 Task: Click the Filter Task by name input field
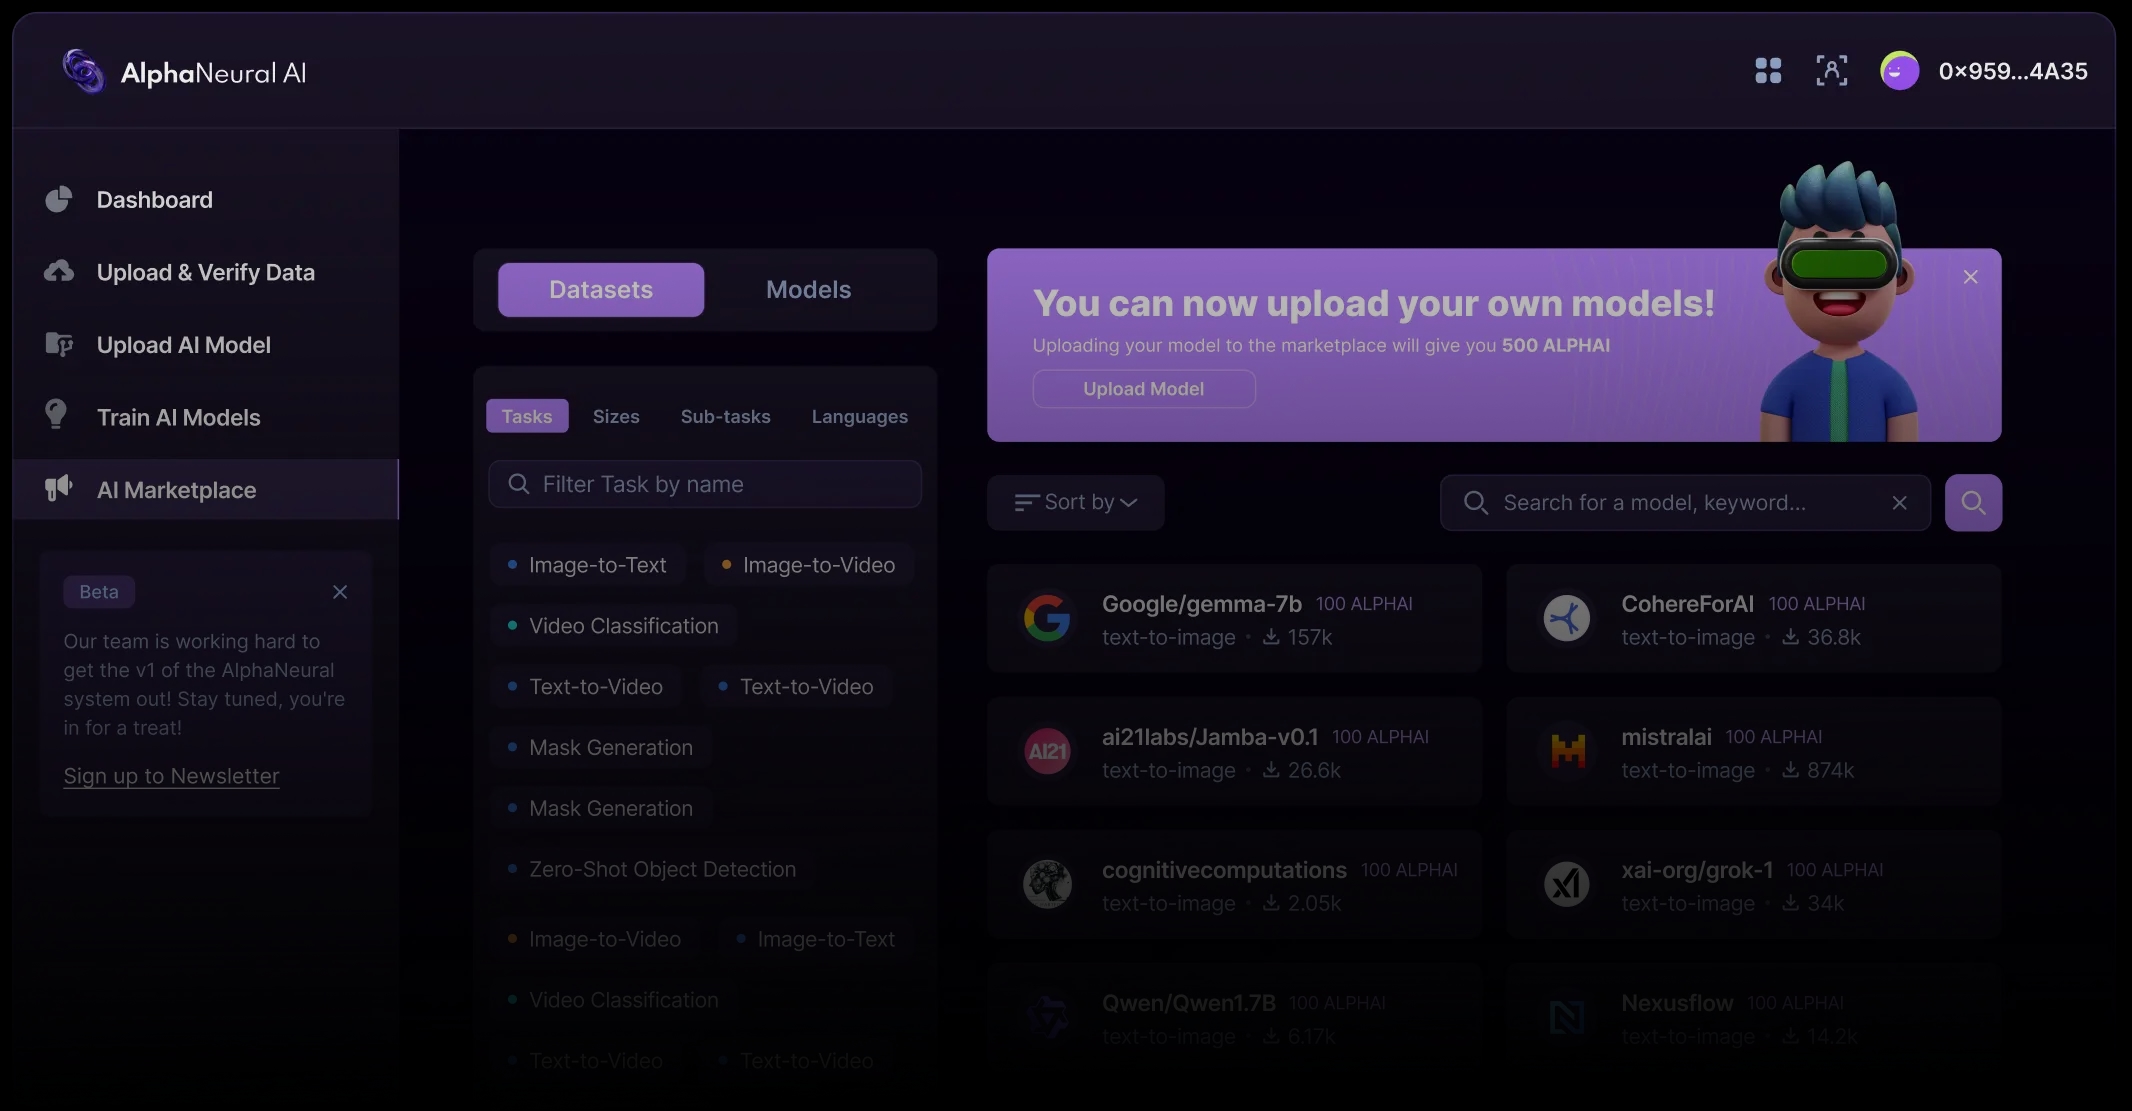point(705,484)
